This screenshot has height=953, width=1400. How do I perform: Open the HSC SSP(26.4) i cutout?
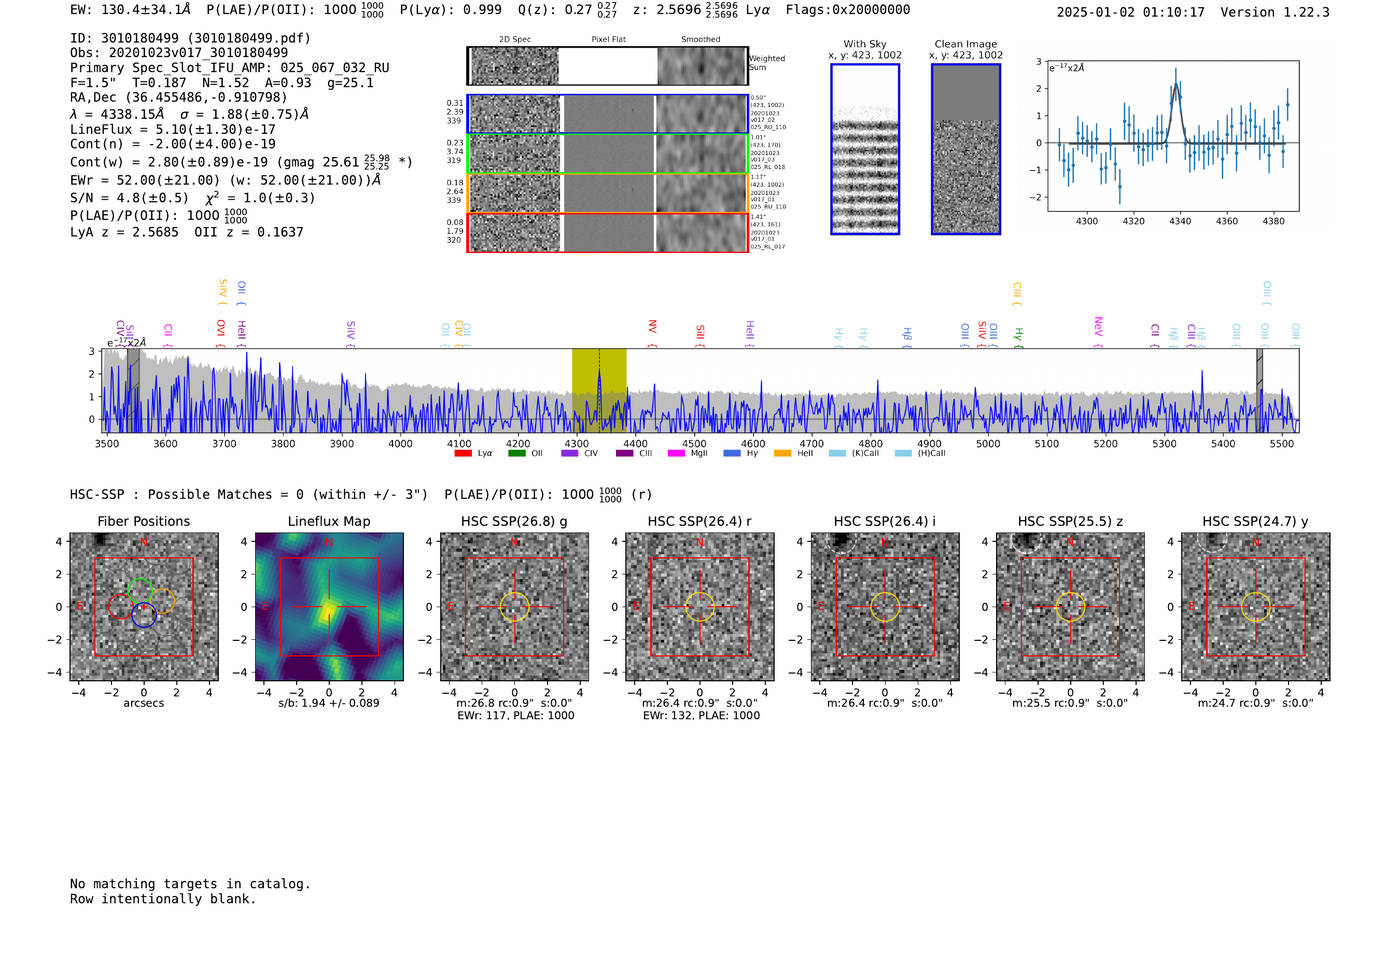(885, 607)
